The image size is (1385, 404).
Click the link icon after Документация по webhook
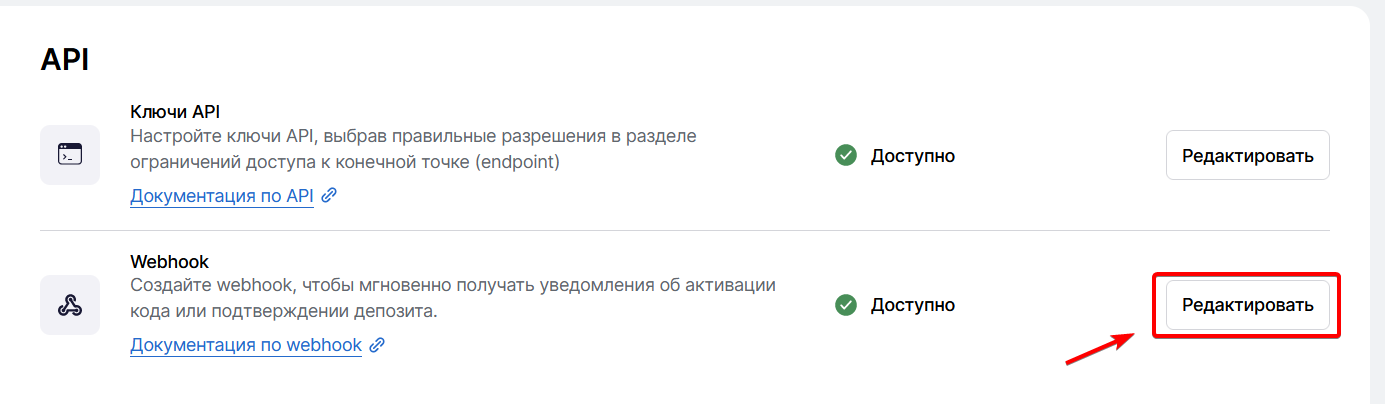point(377,345)
